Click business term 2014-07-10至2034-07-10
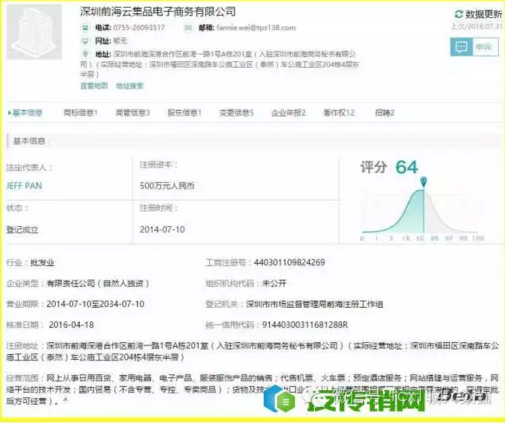The width and height of the screenshot is (505, 423). 95,304
